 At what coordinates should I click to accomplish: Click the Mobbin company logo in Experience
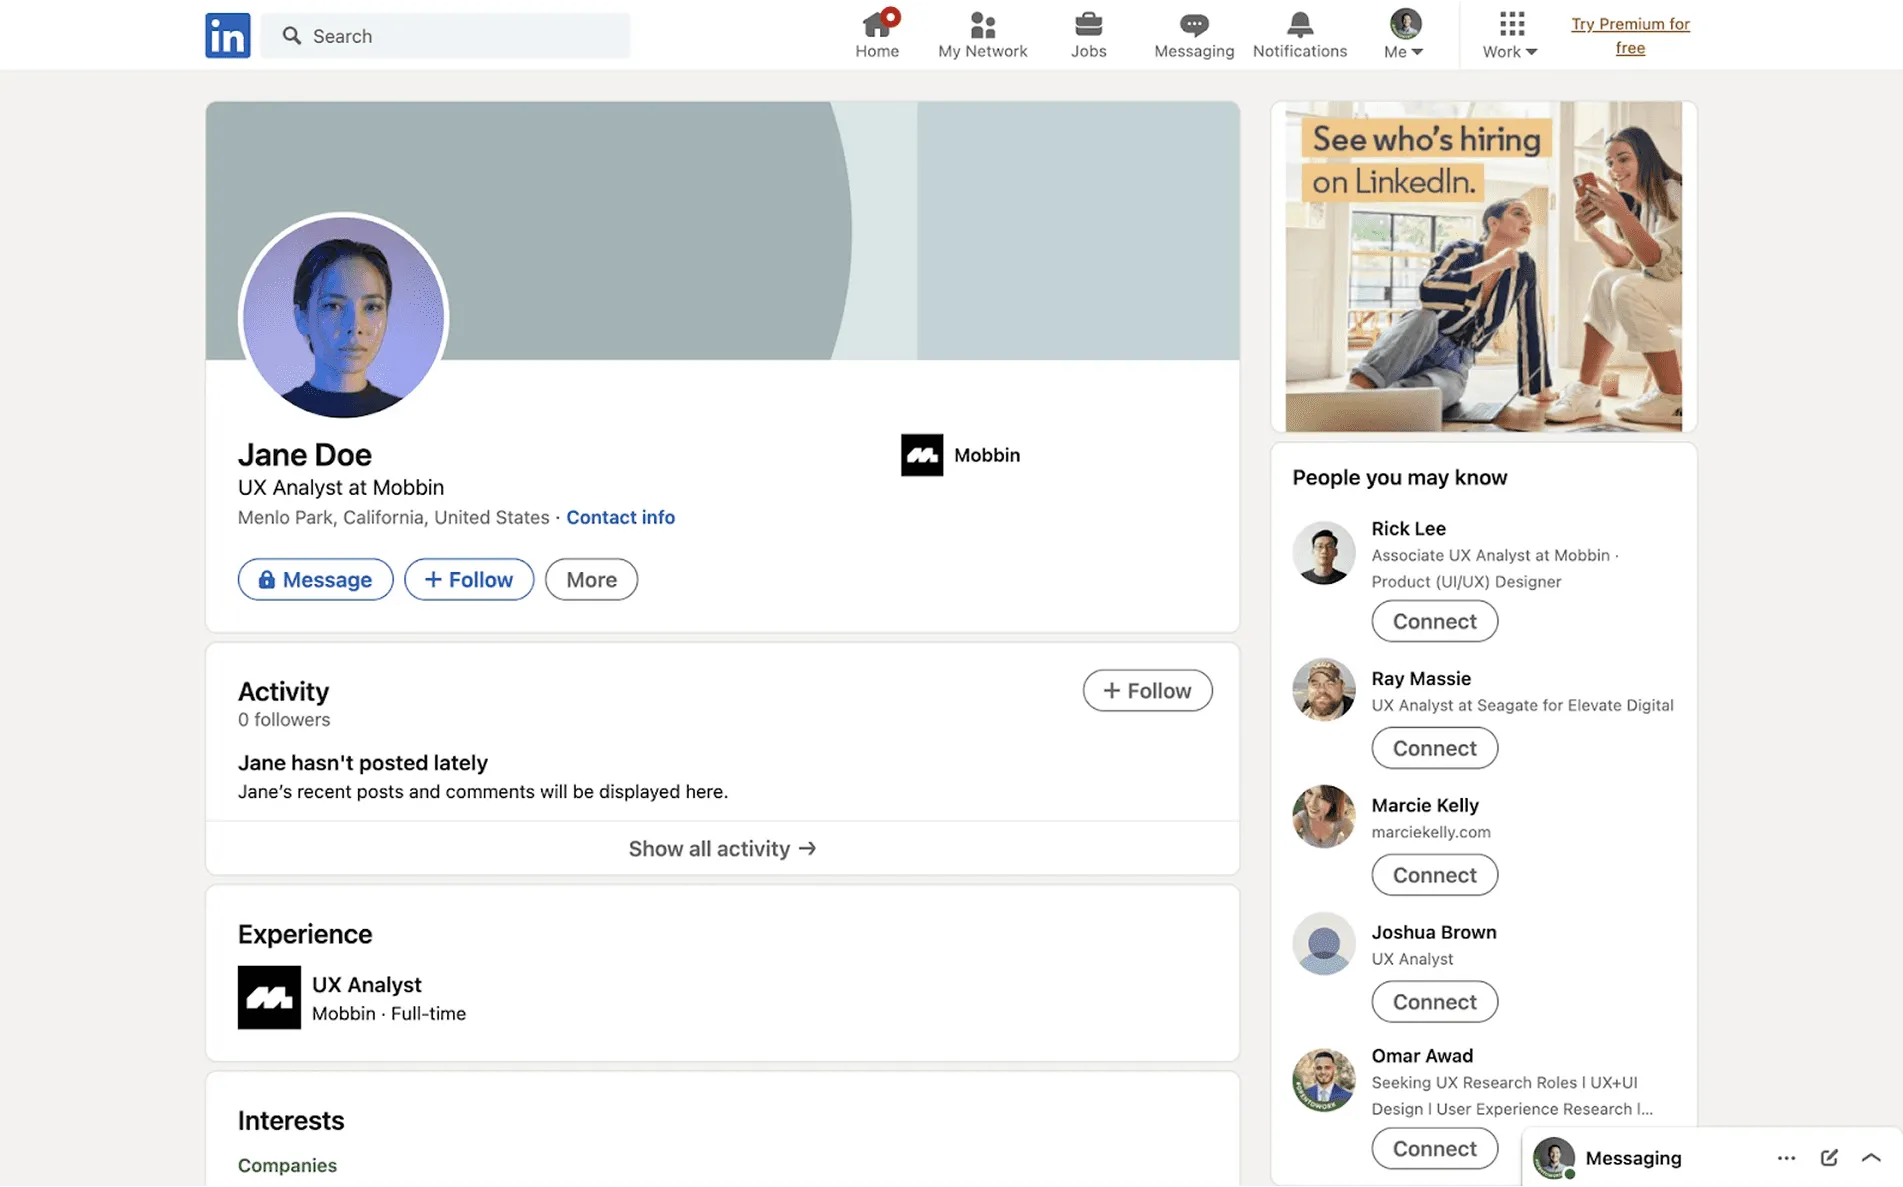(x=269, y=997)
